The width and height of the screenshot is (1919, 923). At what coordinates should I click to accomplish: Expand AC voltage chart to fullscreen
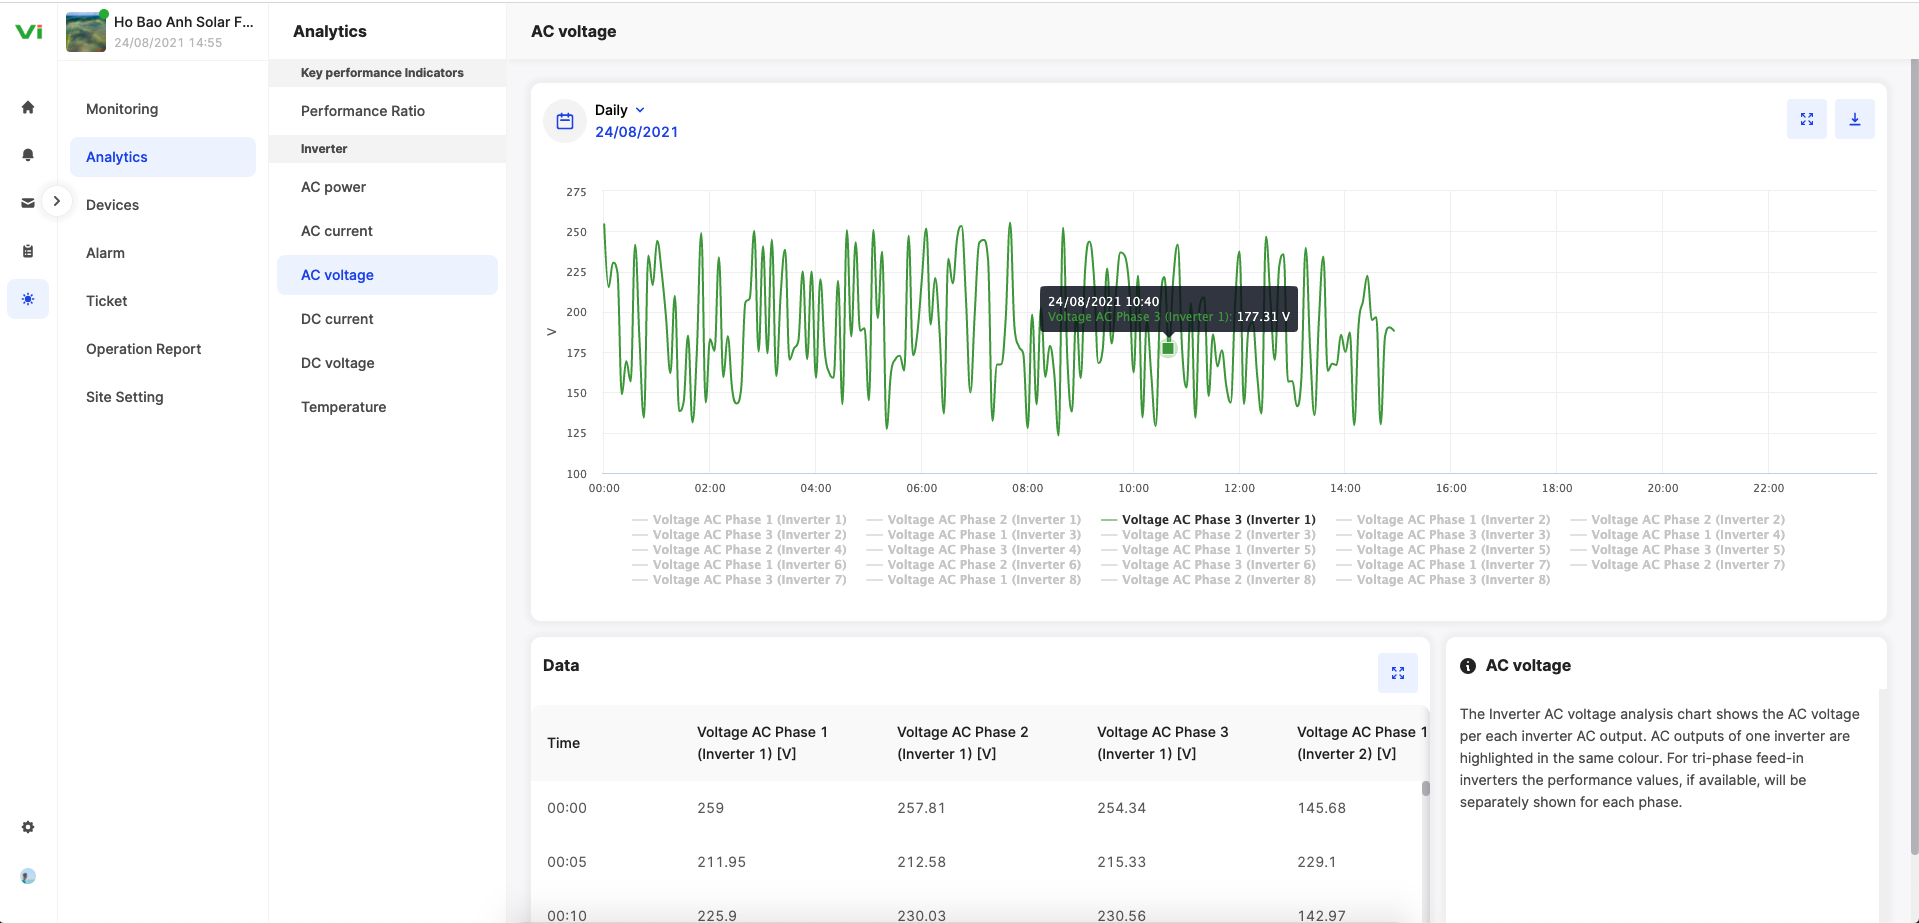pos(1806,119)
